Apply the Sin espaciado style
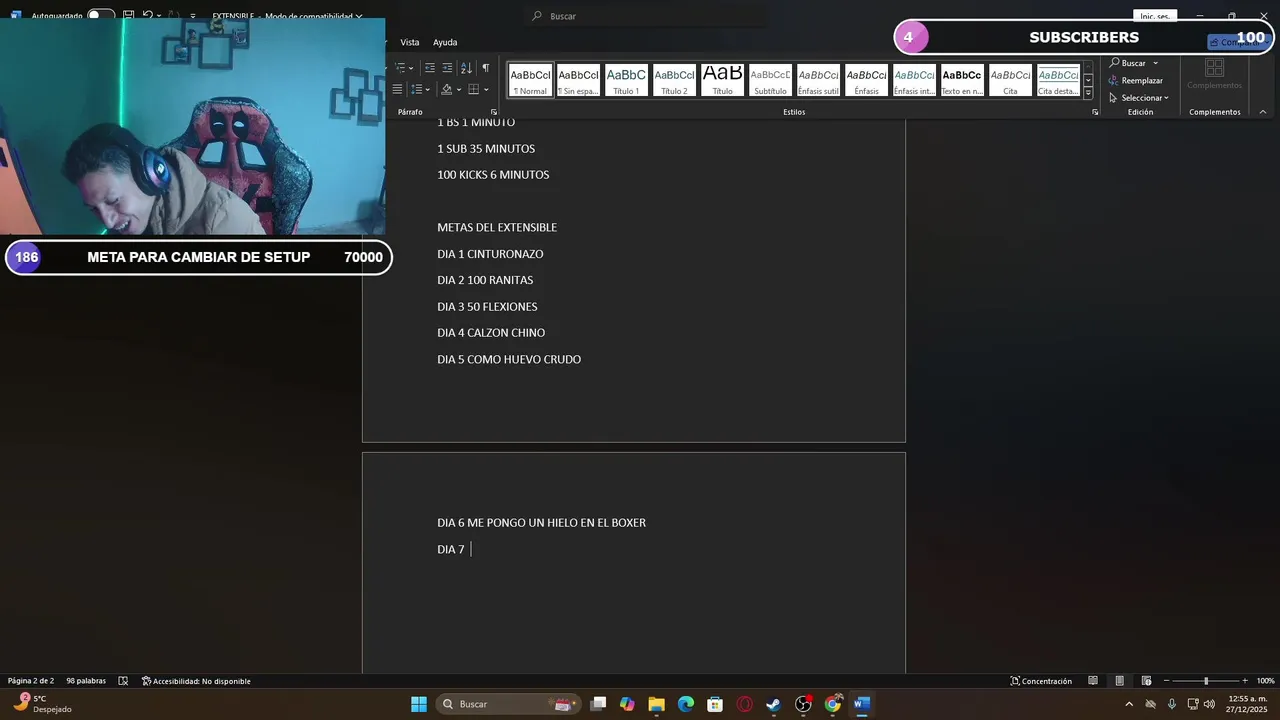This screenshot has height=720, width=1280. tap(578, 80)
